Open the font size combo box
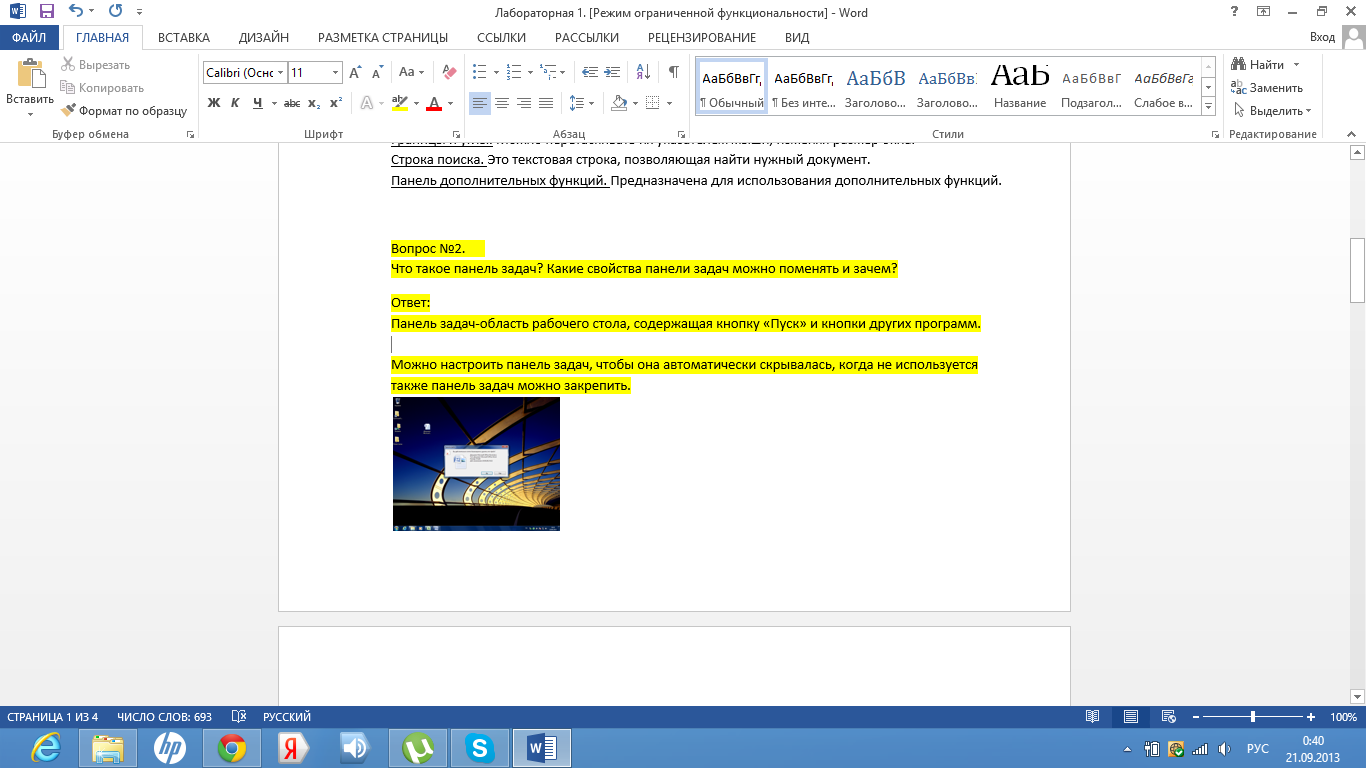The width and height of the screenshot is (1366, 768). [315, 73]
